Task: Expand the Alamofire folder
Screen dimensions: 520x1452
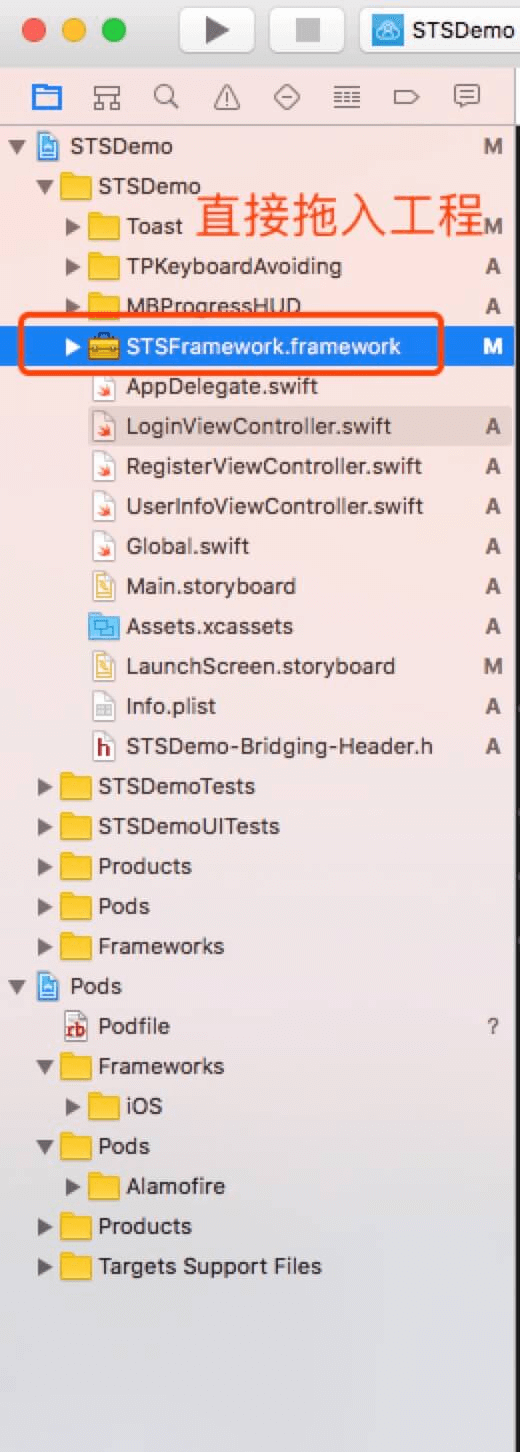Action: [x=72, y=1187]
